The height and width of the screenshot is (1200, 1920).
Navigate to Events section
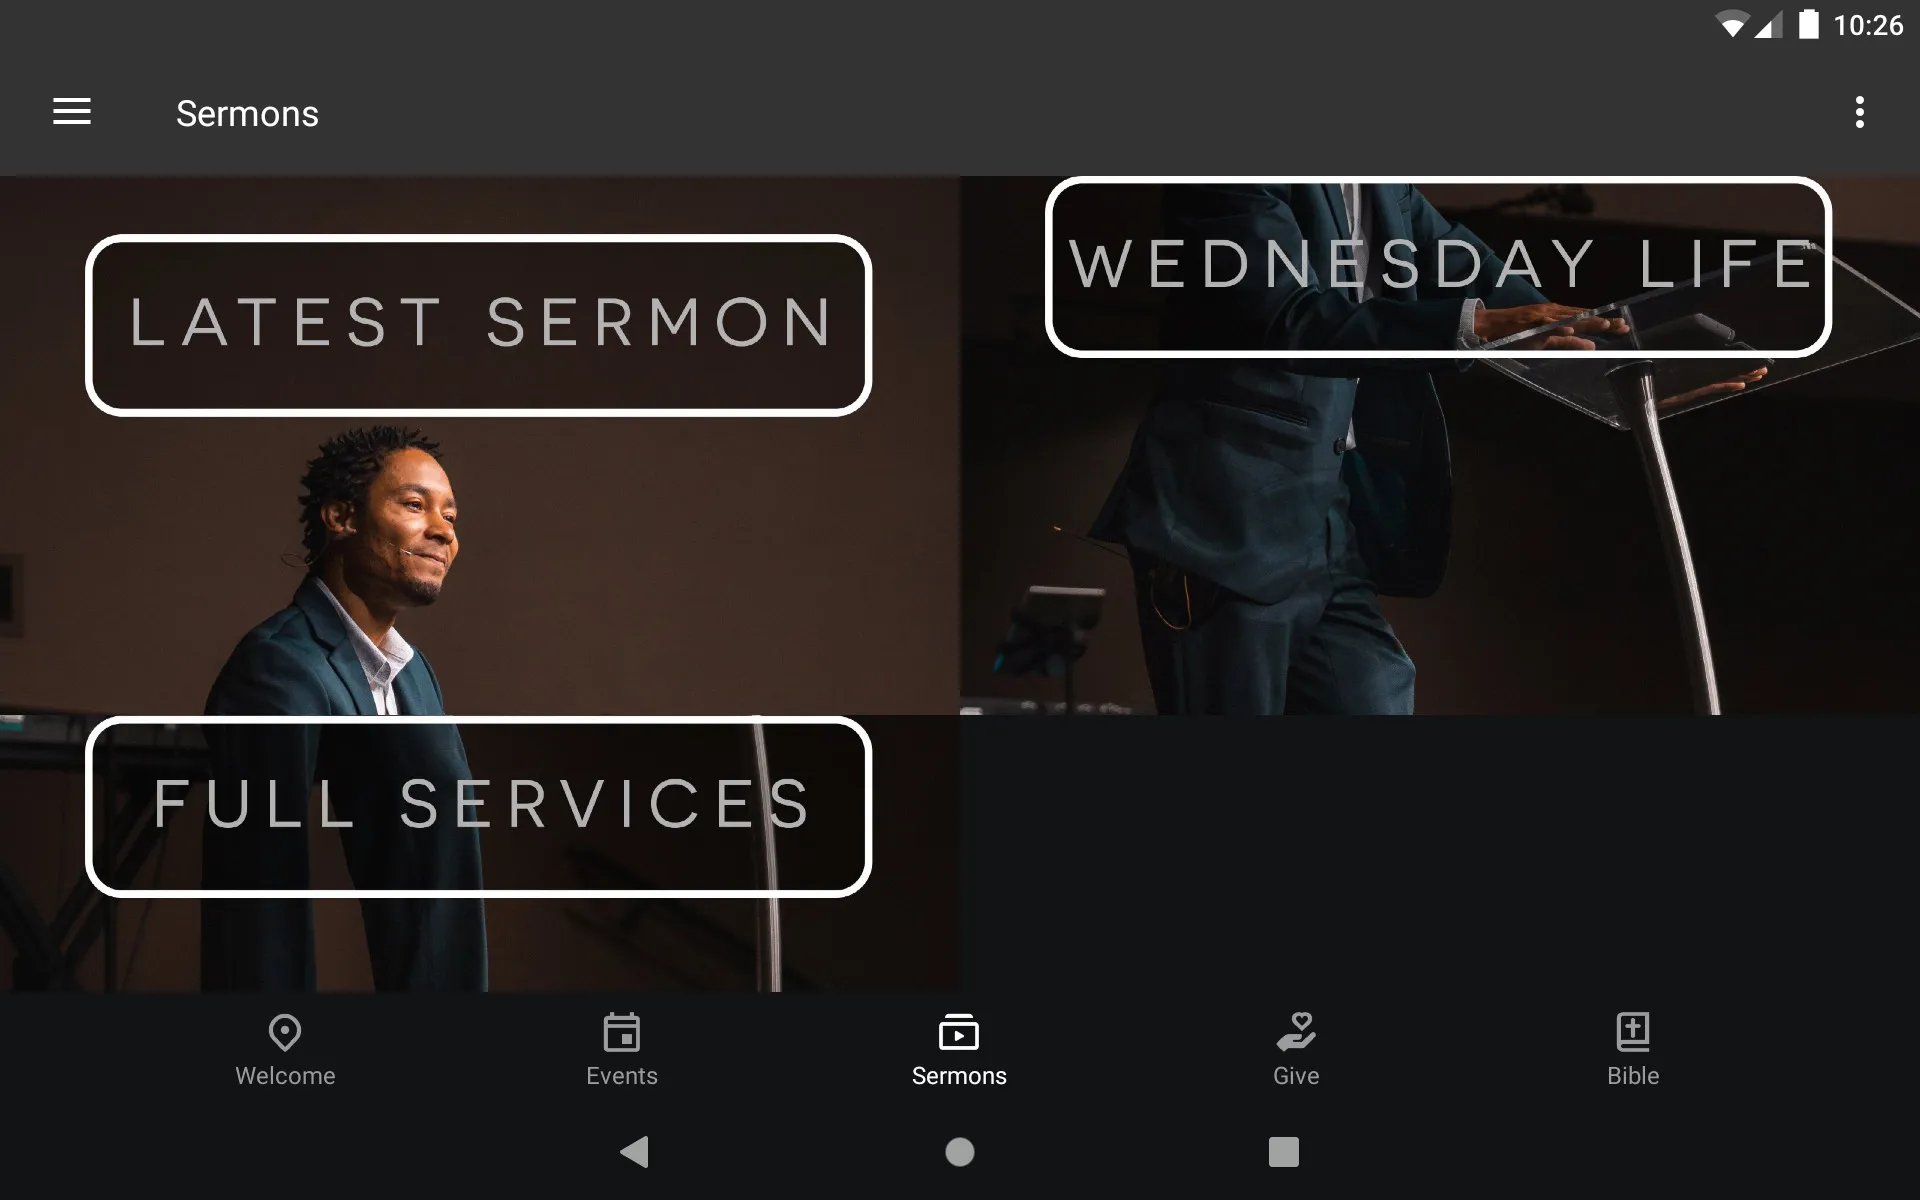[x=621, y=1048]
